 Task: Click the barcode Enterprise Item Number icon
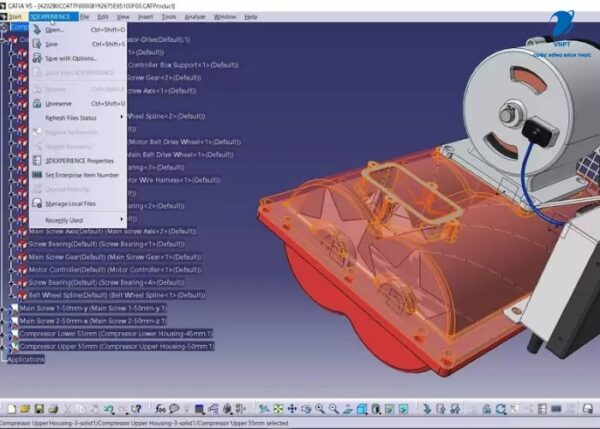(556, 409)
